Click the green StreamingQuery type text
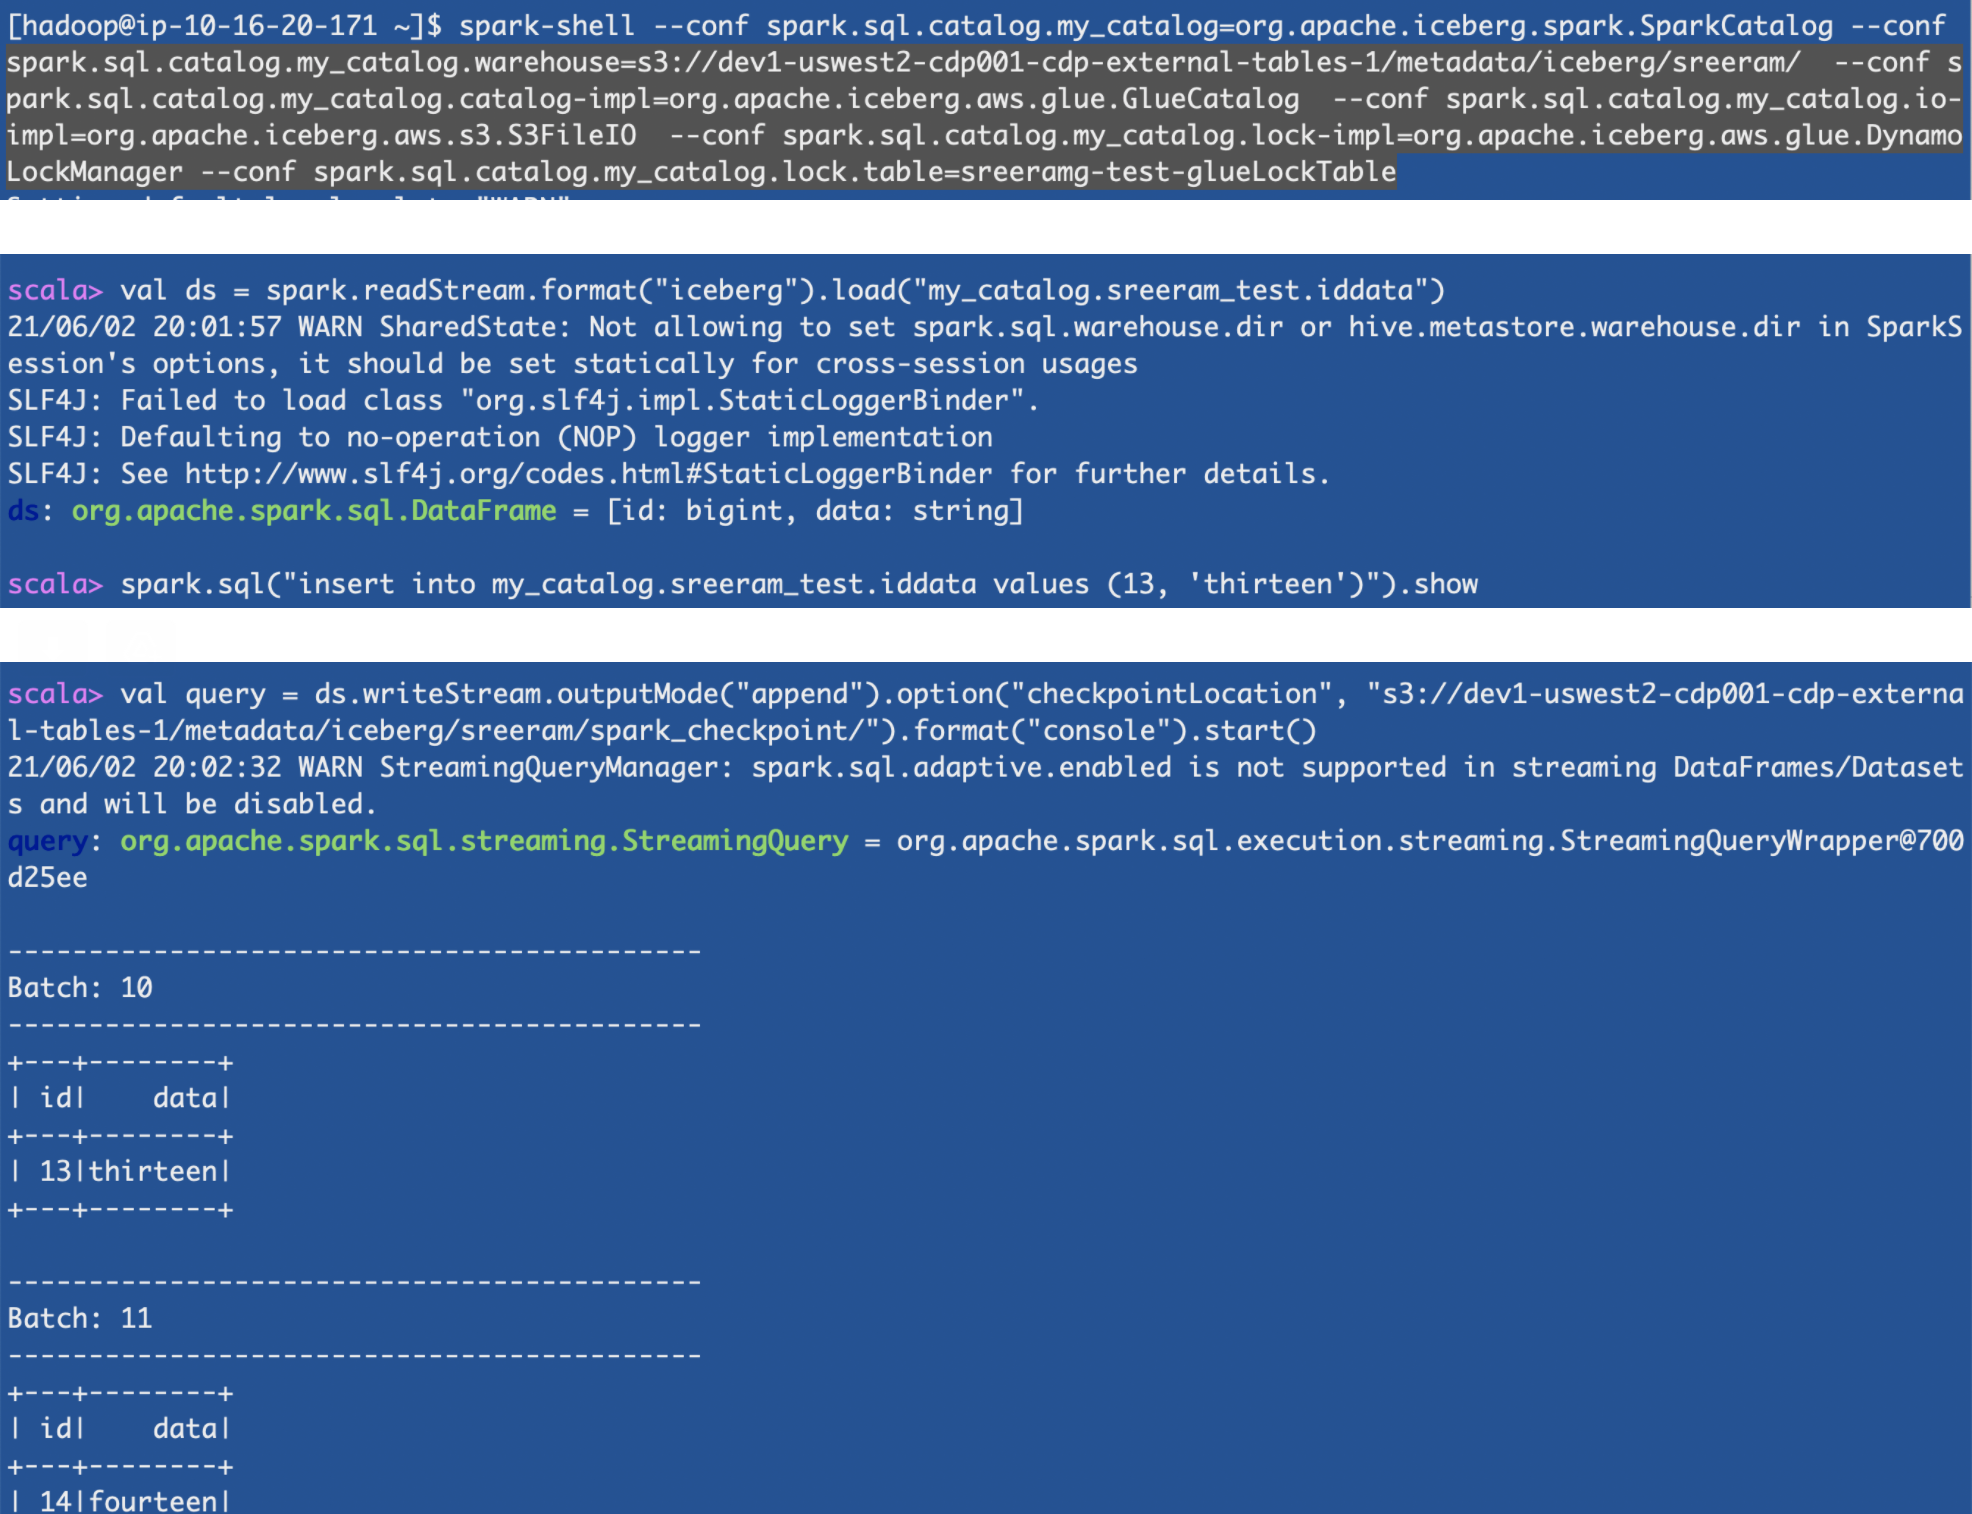This screenshot has width=1972, height=1514. click(x=484, y=841)
